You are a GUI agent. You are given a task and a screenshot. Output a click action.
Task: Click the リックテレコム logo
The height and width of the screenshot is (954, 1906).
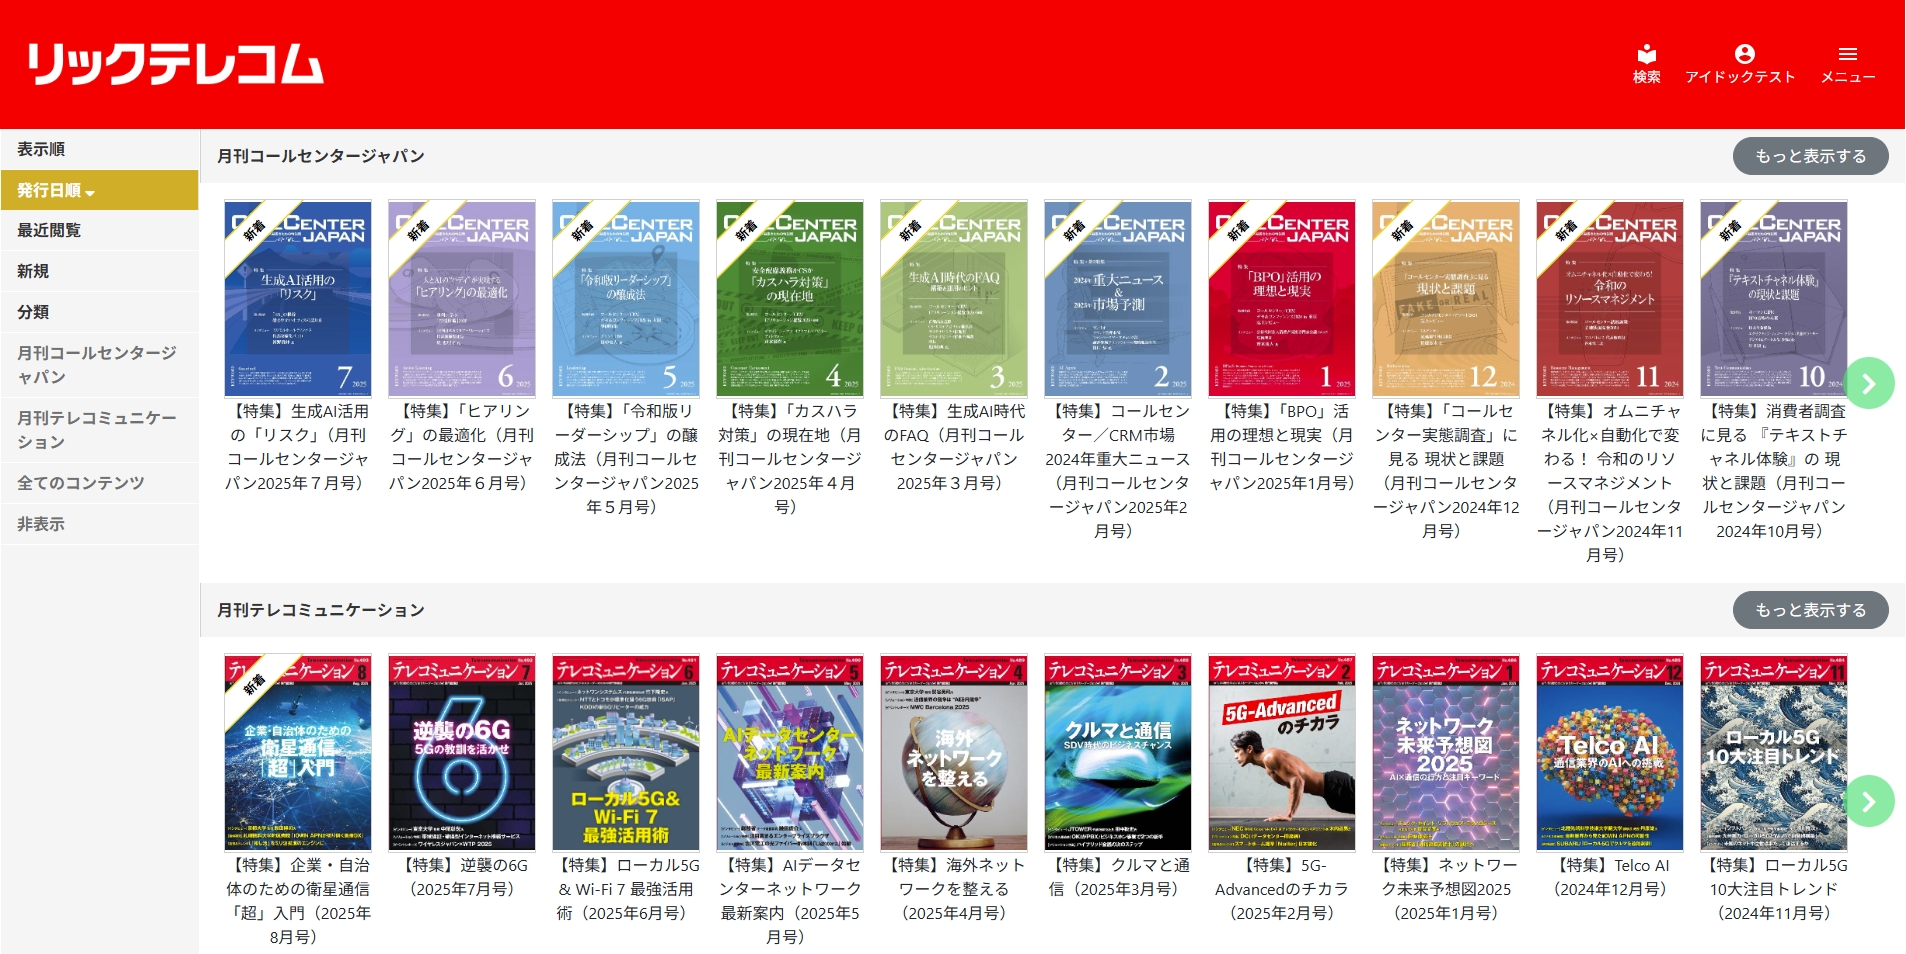[175, 64]
